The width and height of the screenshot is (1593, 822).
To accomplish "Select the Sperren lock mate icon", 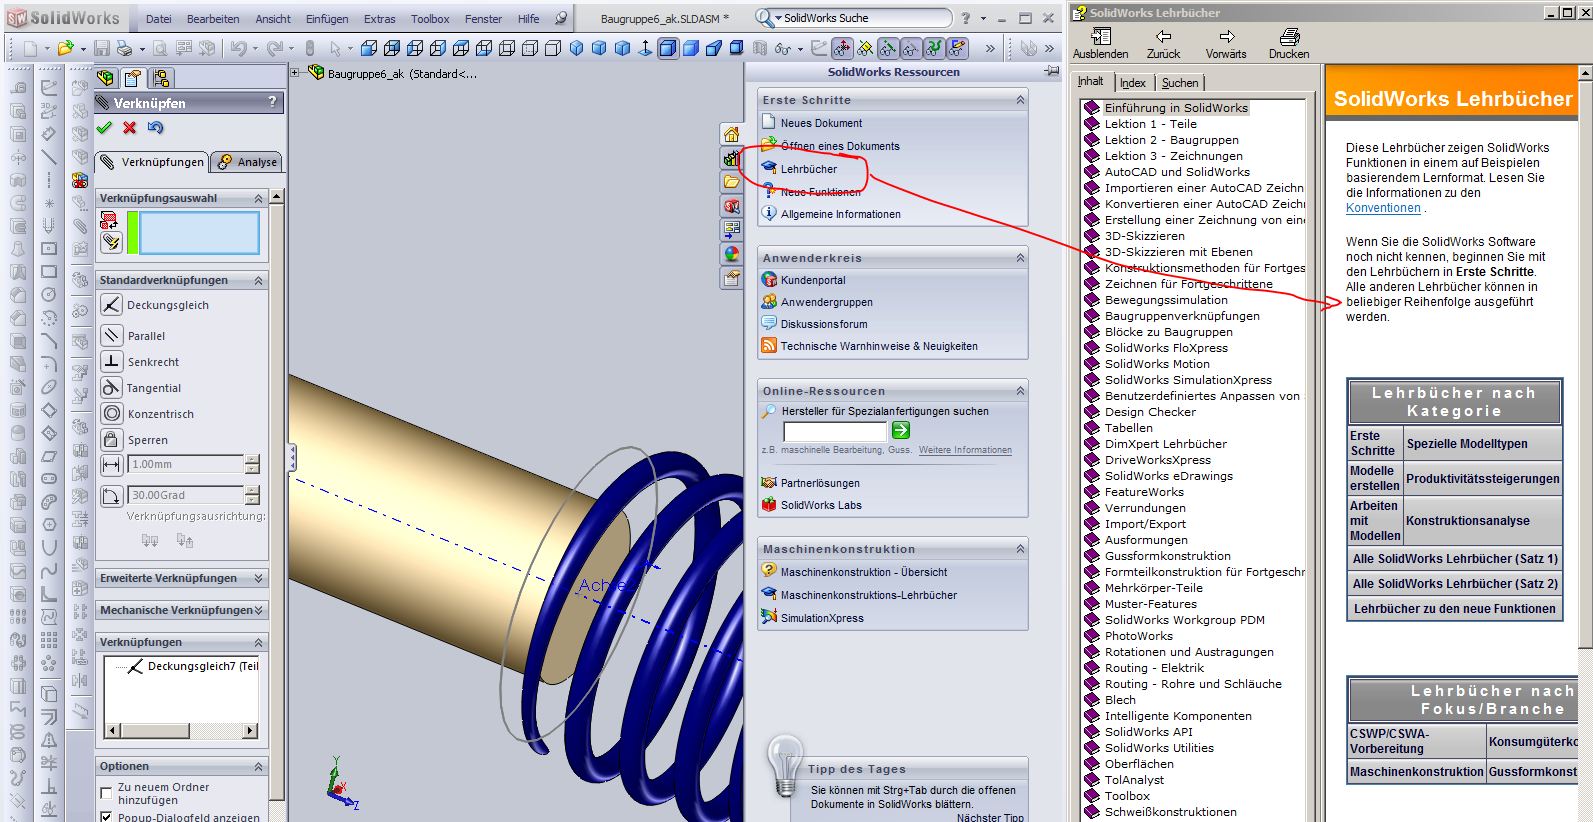I will tap(112, 440).
